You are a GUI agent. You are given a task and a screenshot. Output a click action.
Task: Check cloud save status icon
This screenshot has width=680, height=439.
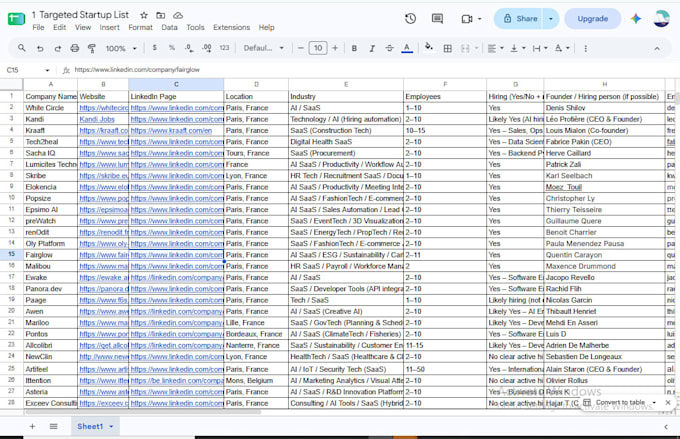pos(178,15)
